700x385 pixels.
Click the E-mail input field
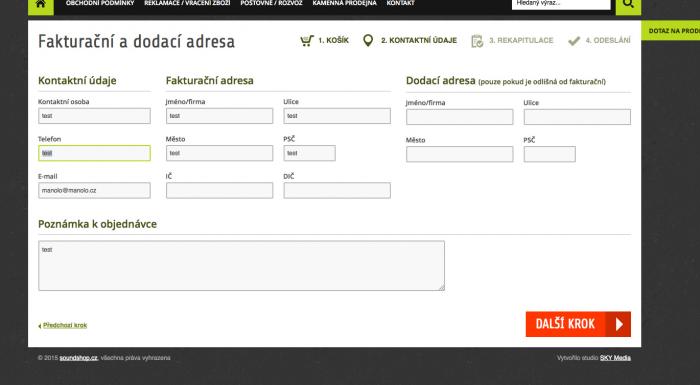pyautogui.click(x=94, y=190)
